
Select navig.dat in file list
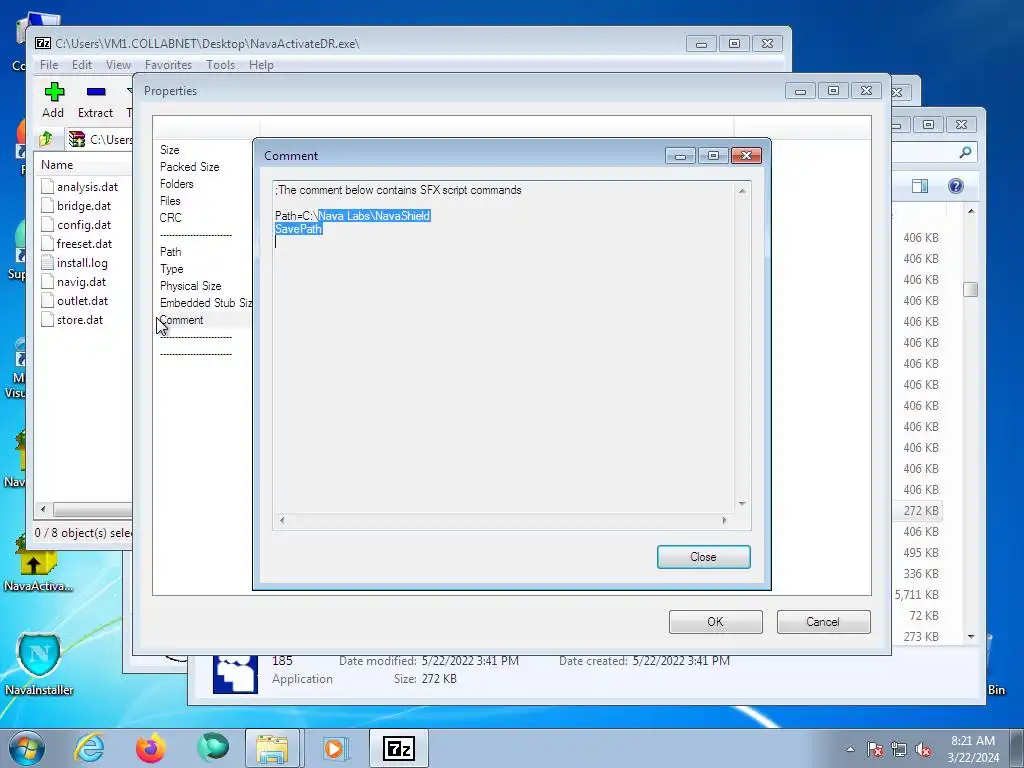point(81,281)
